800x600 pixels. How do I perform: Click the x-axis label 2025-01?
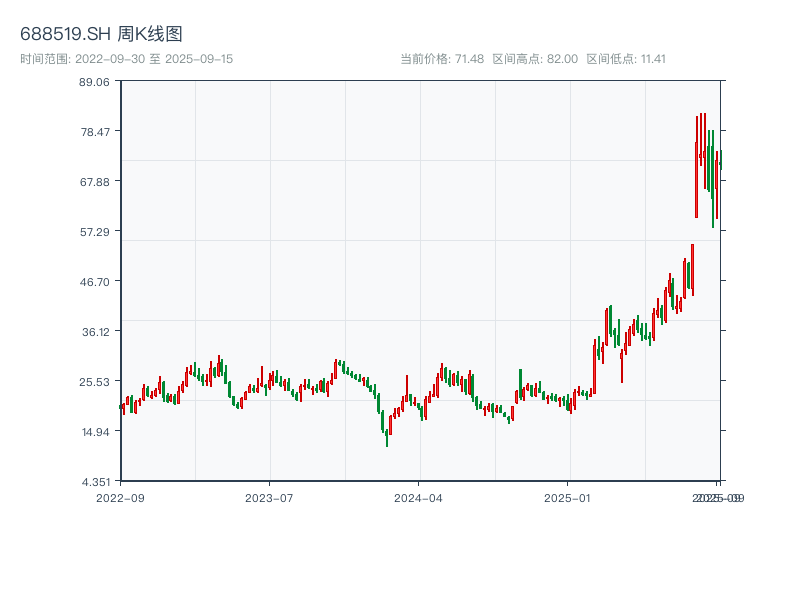567,498
